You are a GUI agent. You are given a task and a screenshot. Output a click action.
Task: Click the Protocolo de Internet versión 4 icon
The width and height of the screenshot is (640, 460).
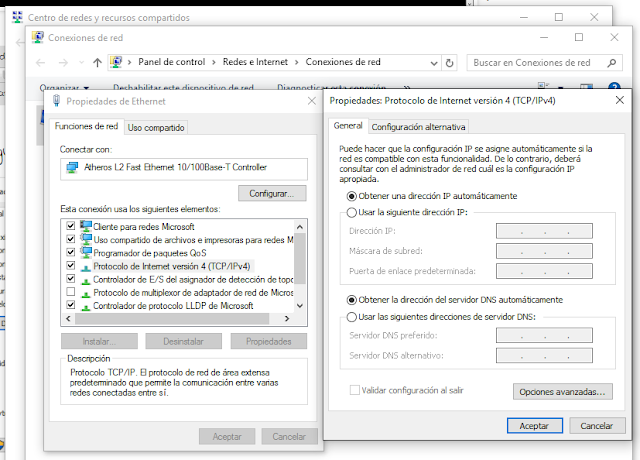86,268
